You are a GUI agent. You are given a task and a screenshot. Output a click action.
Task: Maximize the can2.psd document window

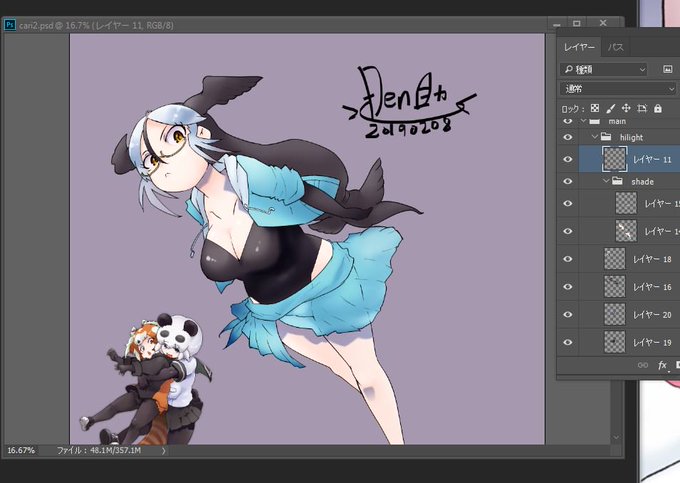577,23
